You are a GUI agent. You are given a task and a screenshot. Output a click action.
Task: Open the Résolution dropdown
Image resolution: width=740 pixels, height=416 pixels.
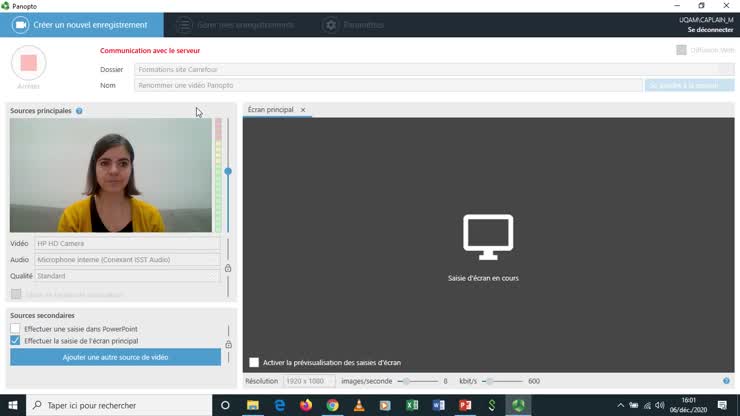(309, 381)
